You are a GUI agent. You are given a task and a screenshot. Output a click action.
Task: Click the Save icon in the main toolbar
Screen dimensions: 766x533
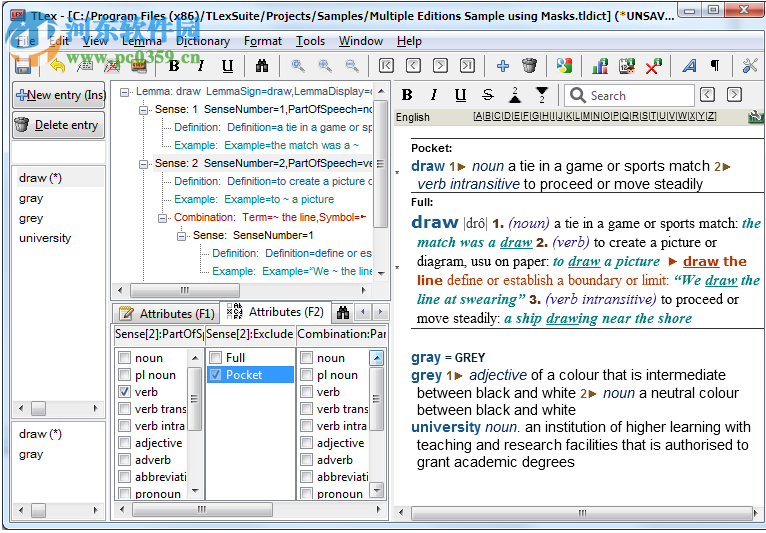click(22, 66)
